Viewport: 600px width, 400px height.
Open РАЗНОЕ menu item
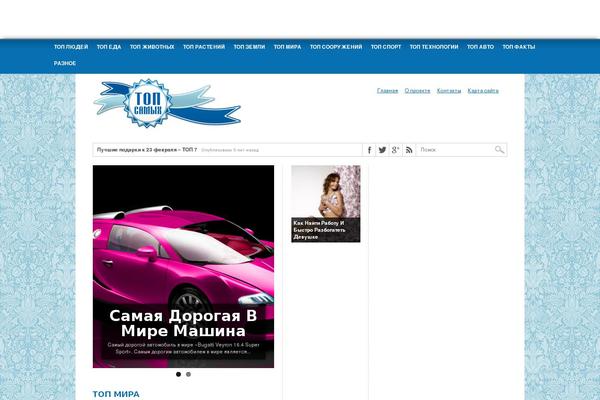65,63
